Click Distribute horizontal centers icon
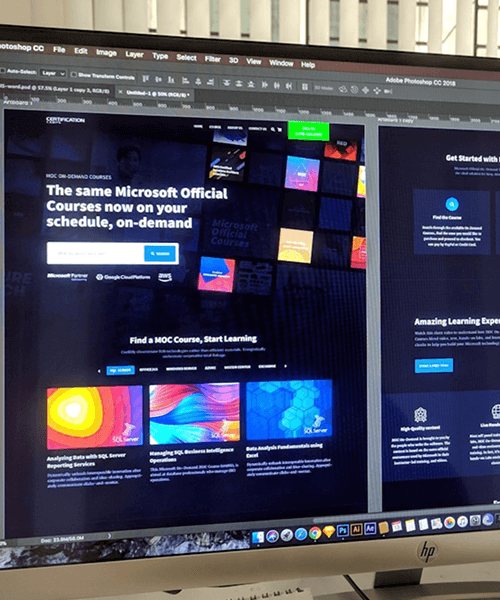 pos(277,85)
